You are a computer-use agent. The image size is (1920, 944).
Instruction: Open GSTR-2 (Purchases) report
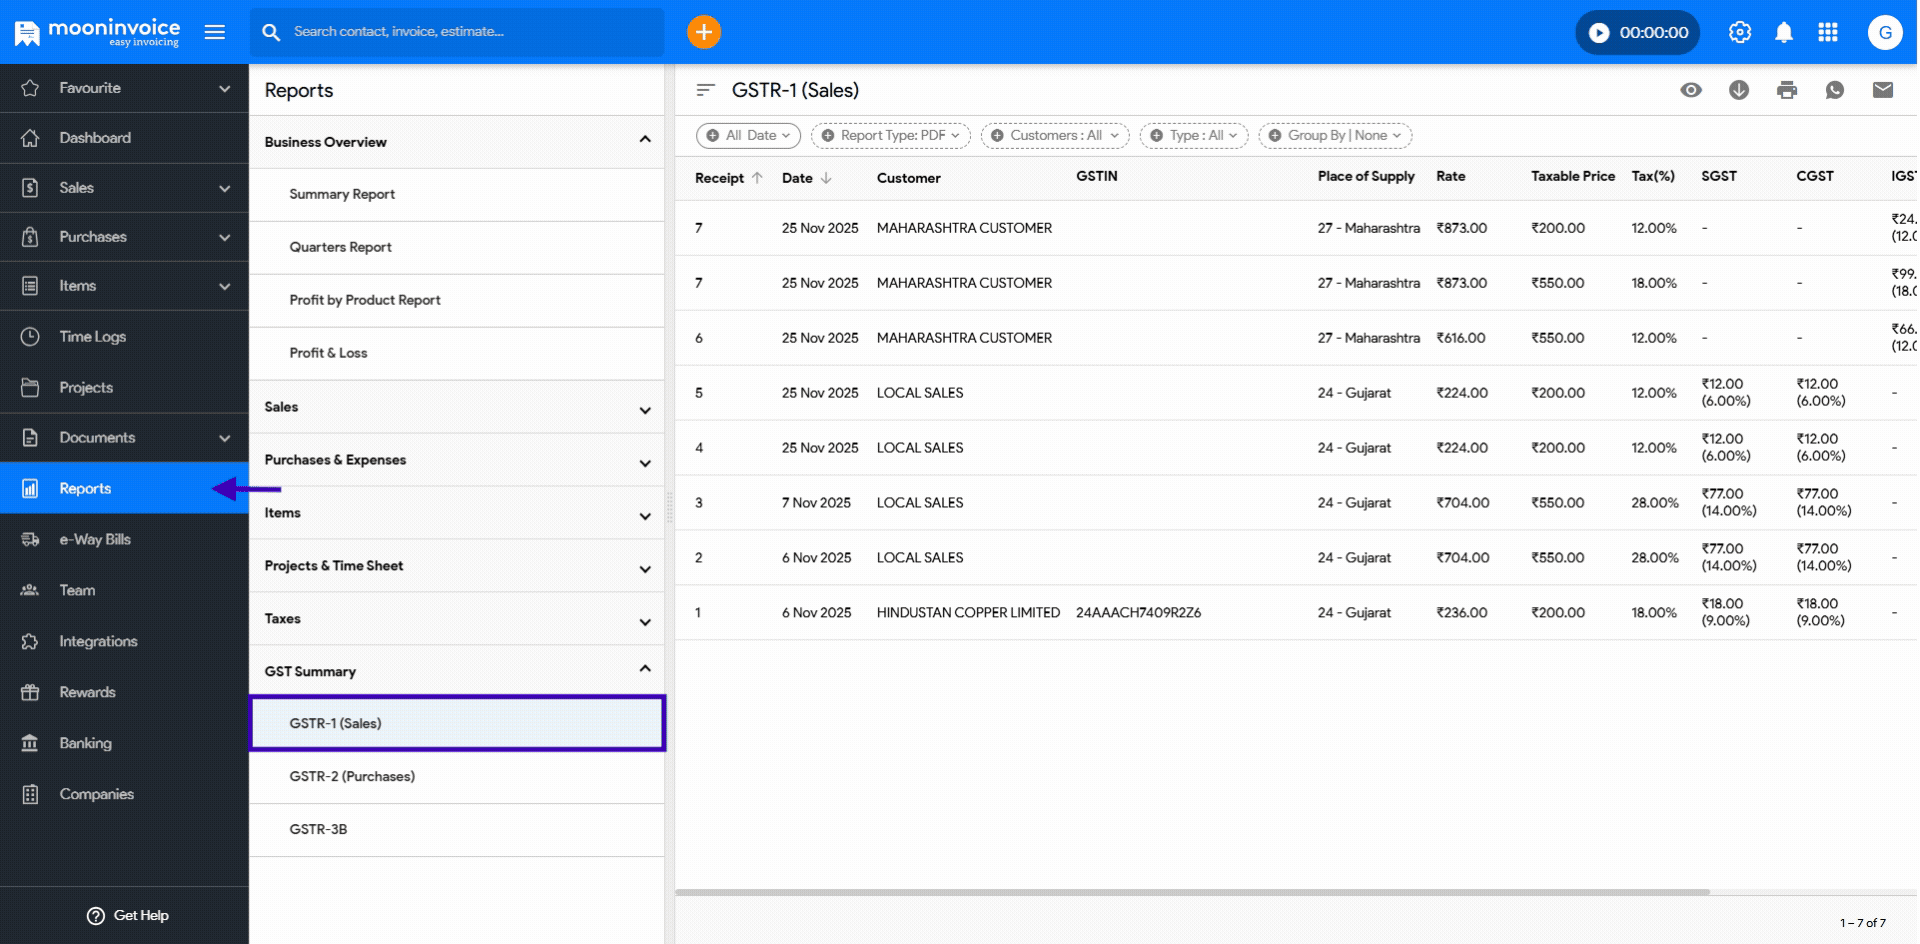tap(457, 777)
